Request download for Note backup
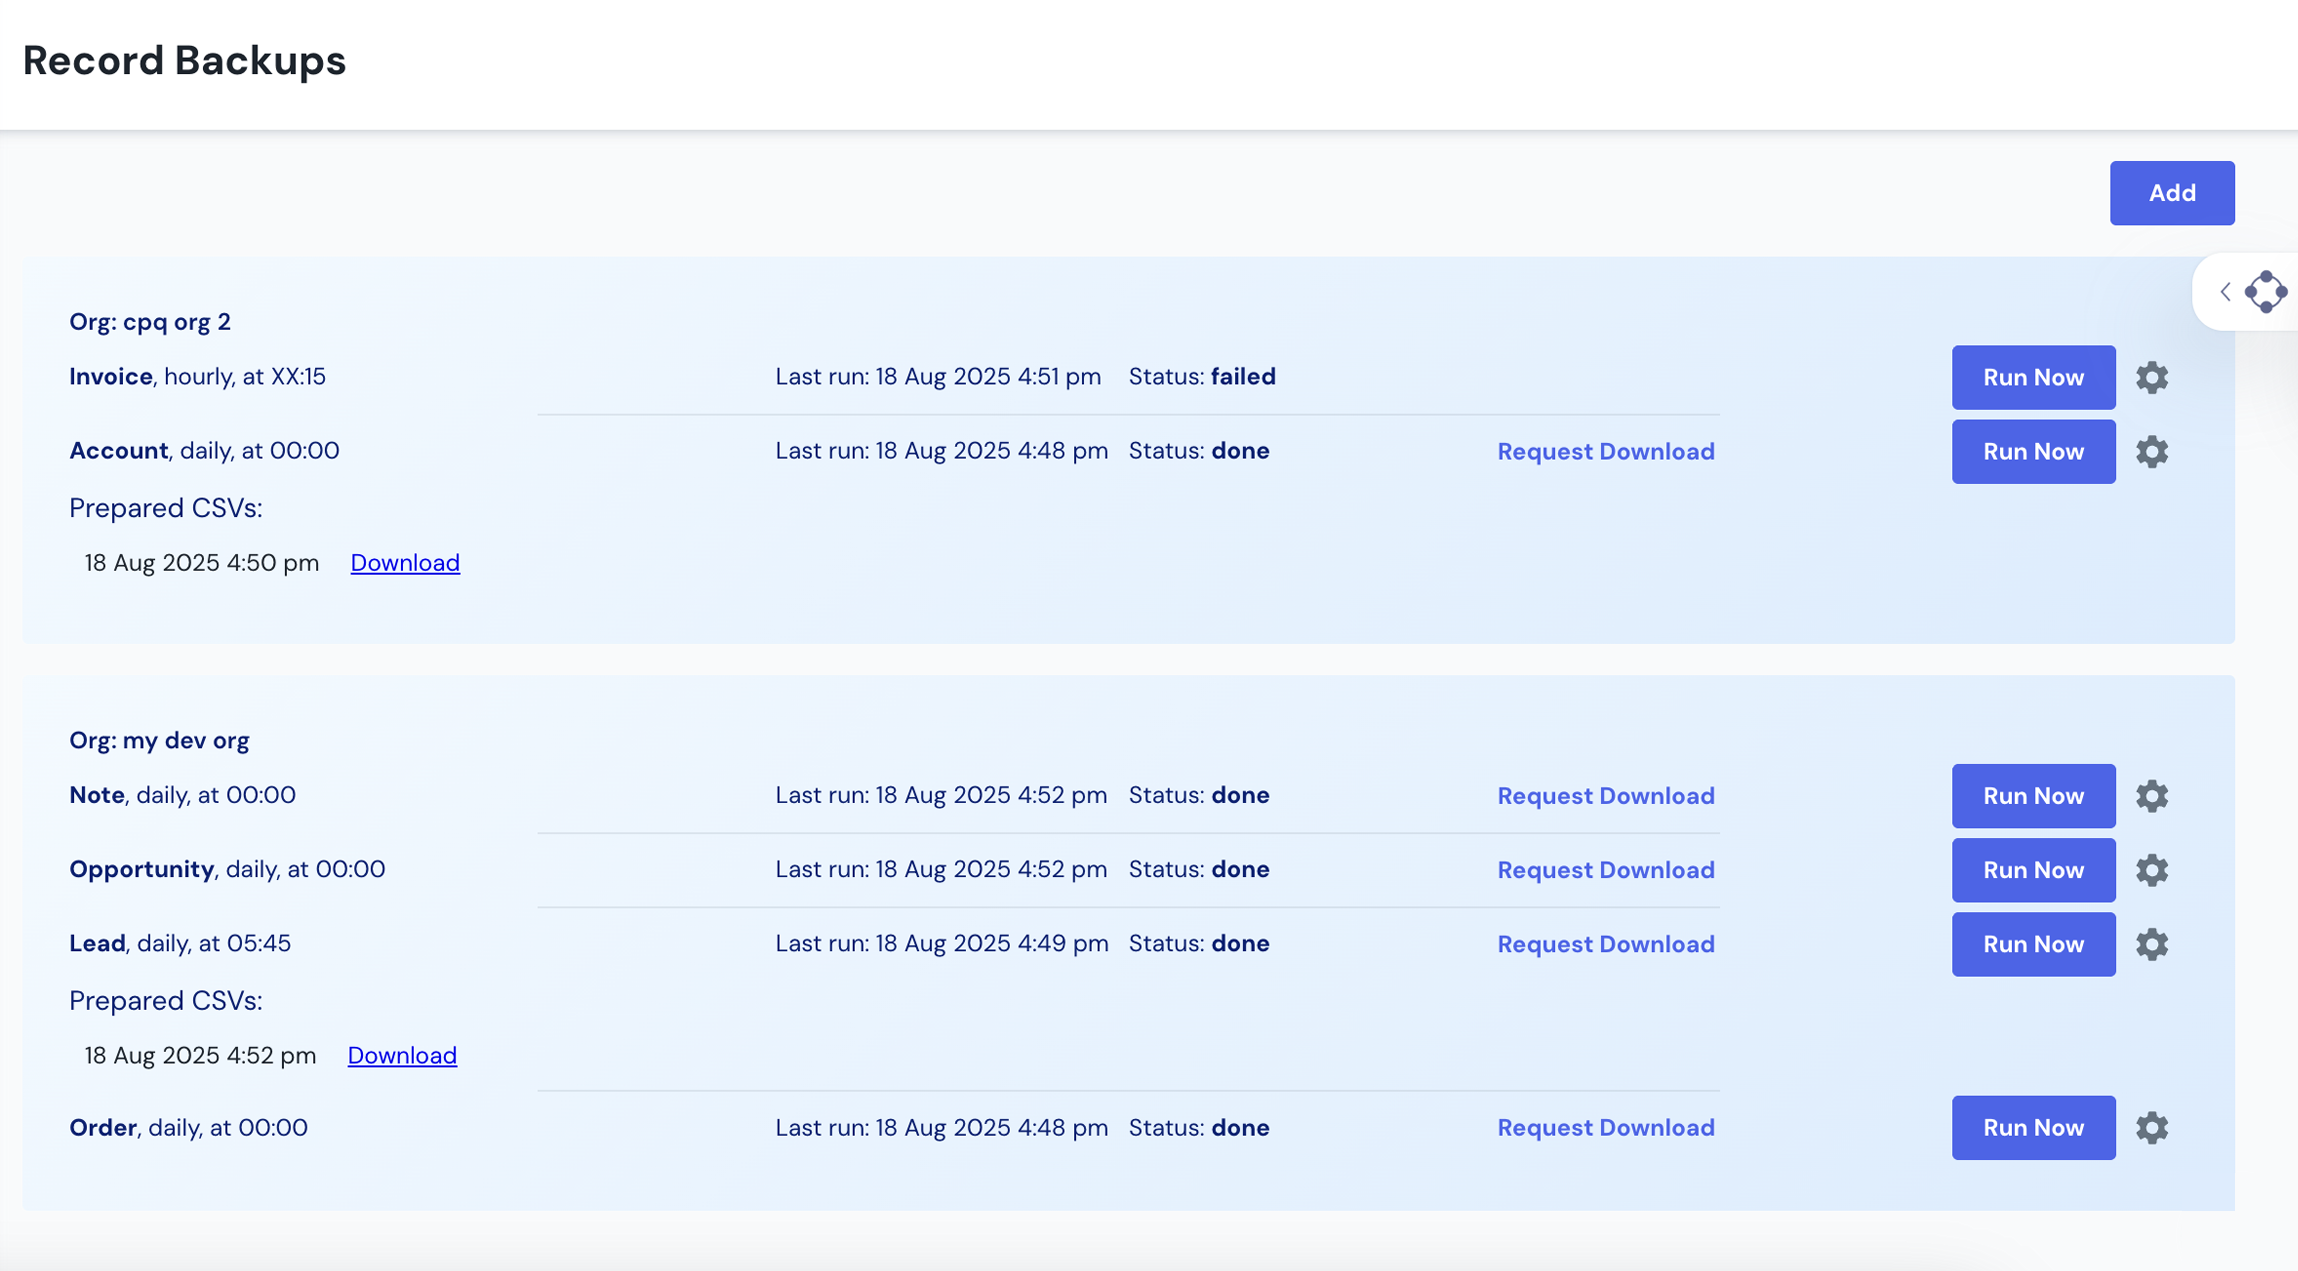The width and height of the screenshot is (2298, 1271). coord(1605,795)
